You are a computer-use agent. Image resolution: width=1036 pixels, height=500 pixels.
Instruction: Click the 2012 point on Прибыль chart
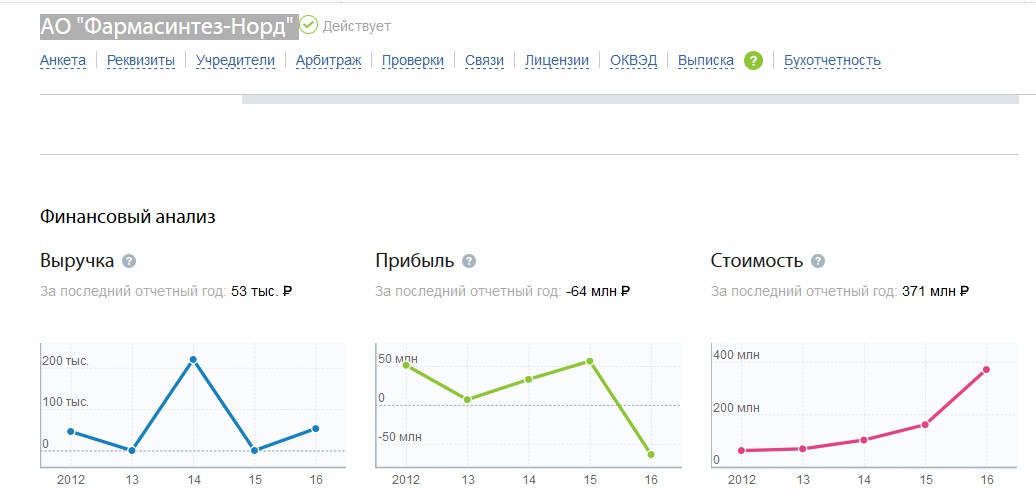(x=406, y=365)
